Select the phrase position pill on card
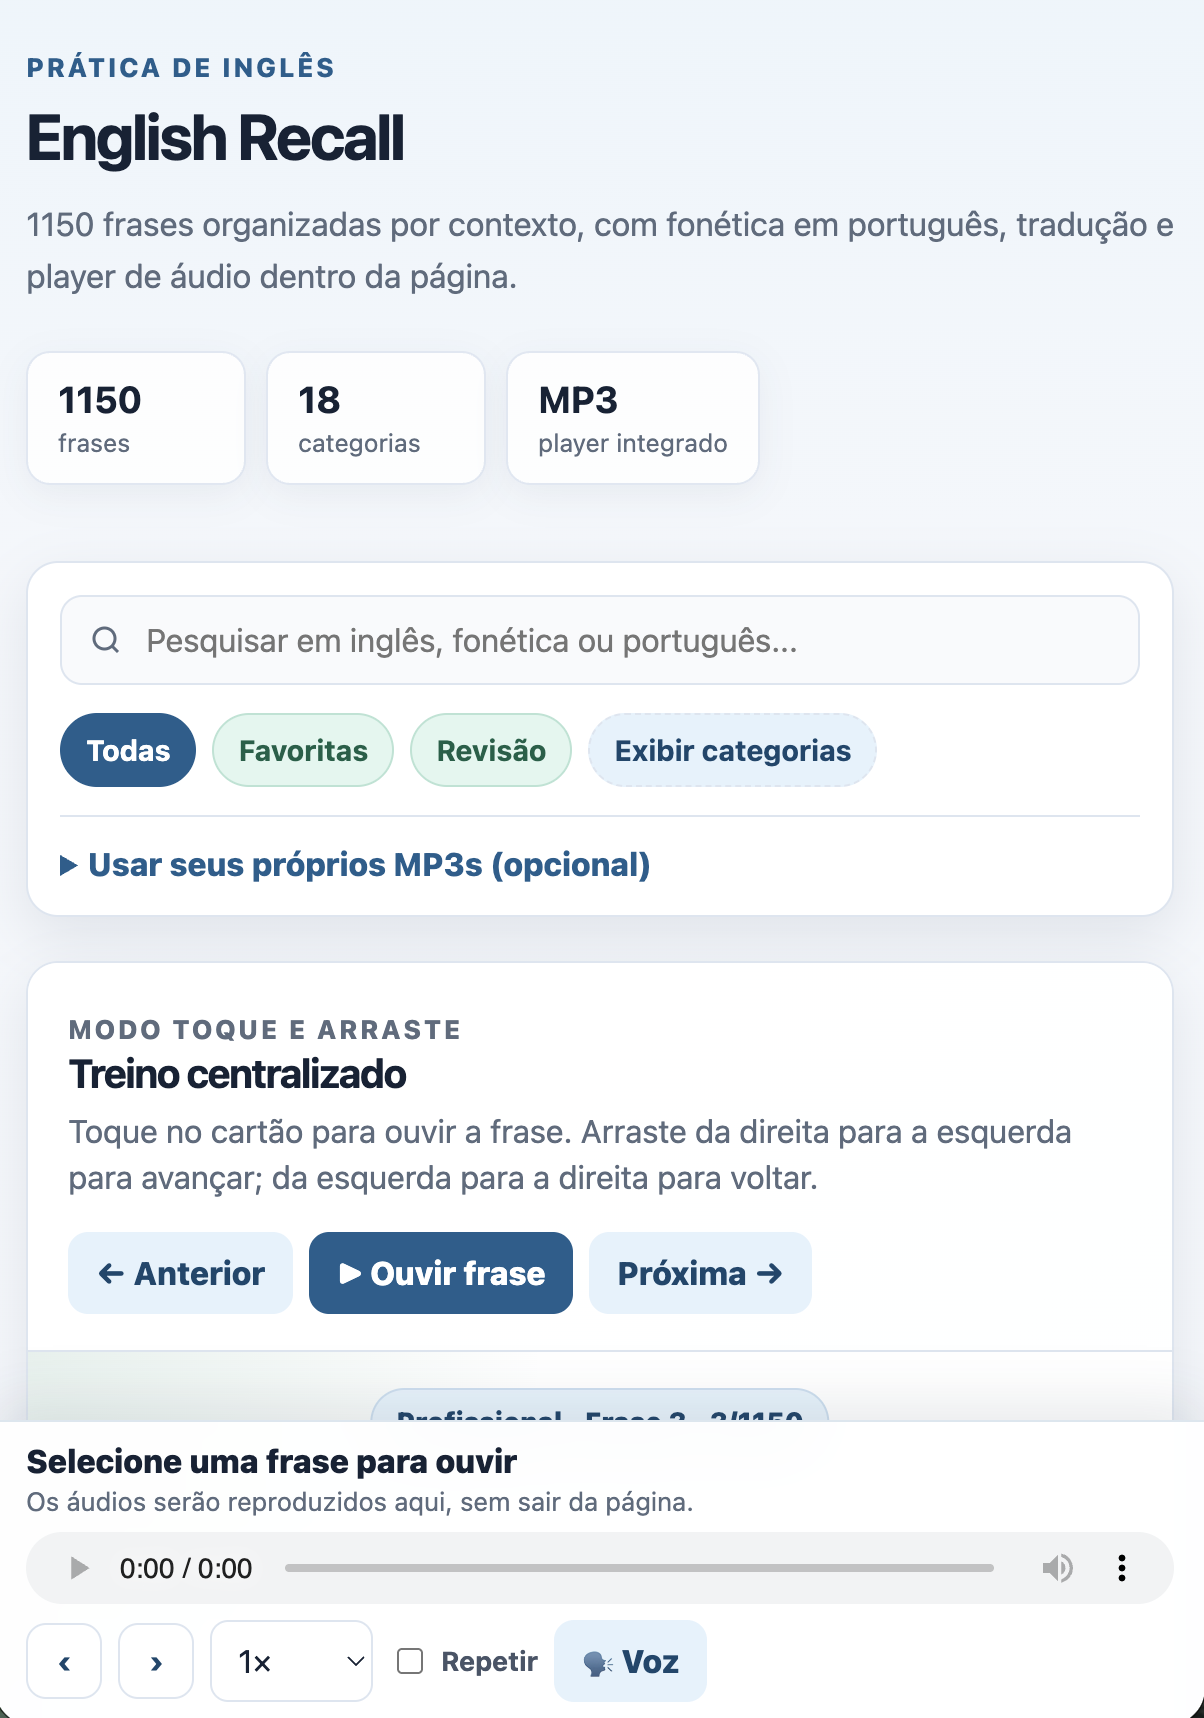The width and height of the screenshot is (1204, 1718). pyautogui.click(x=600, y=1406)
